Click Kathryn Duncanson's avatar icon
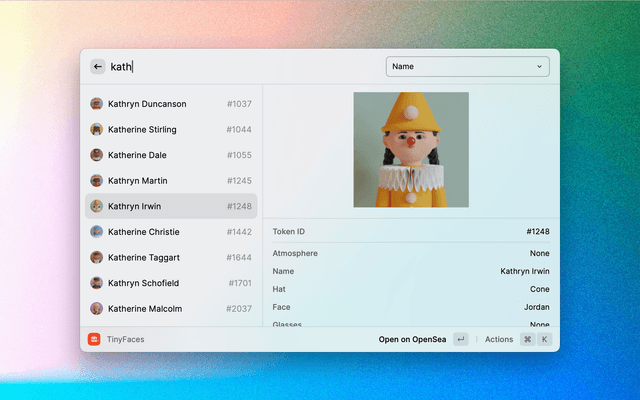640x400 pixels. [96, 104]
